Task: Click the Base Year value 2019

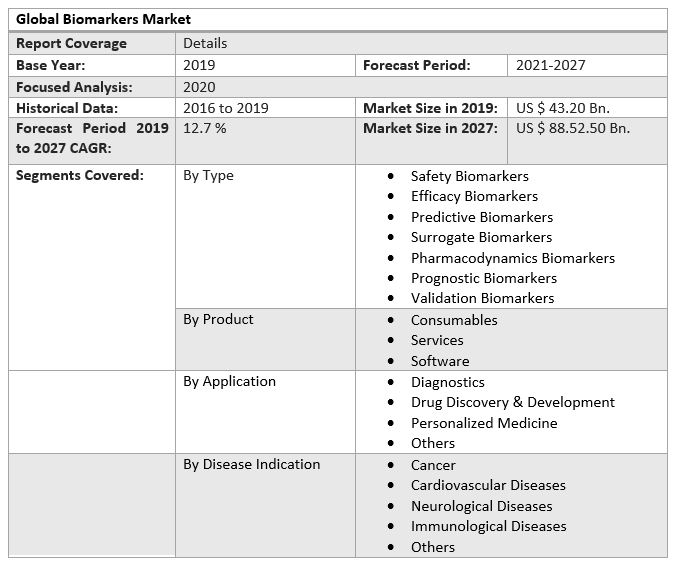Action: pyautogui.click(x=199, y=65)
